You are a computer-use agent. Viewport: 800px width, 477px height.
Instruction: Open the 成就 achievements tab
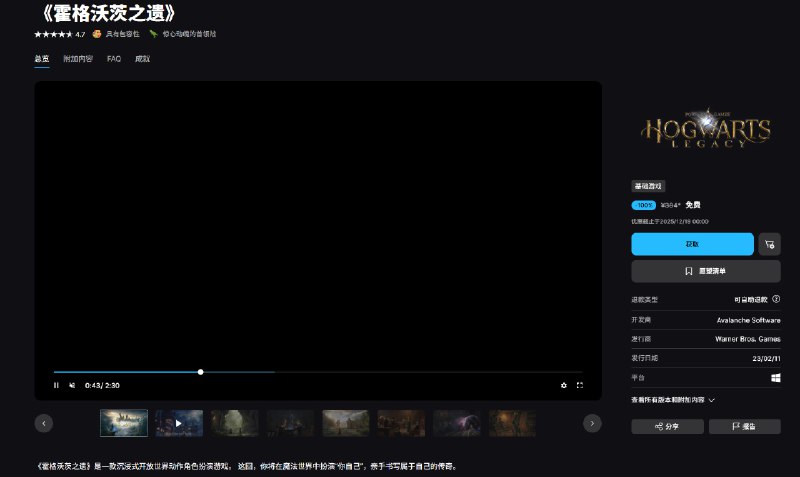(142, 59)
